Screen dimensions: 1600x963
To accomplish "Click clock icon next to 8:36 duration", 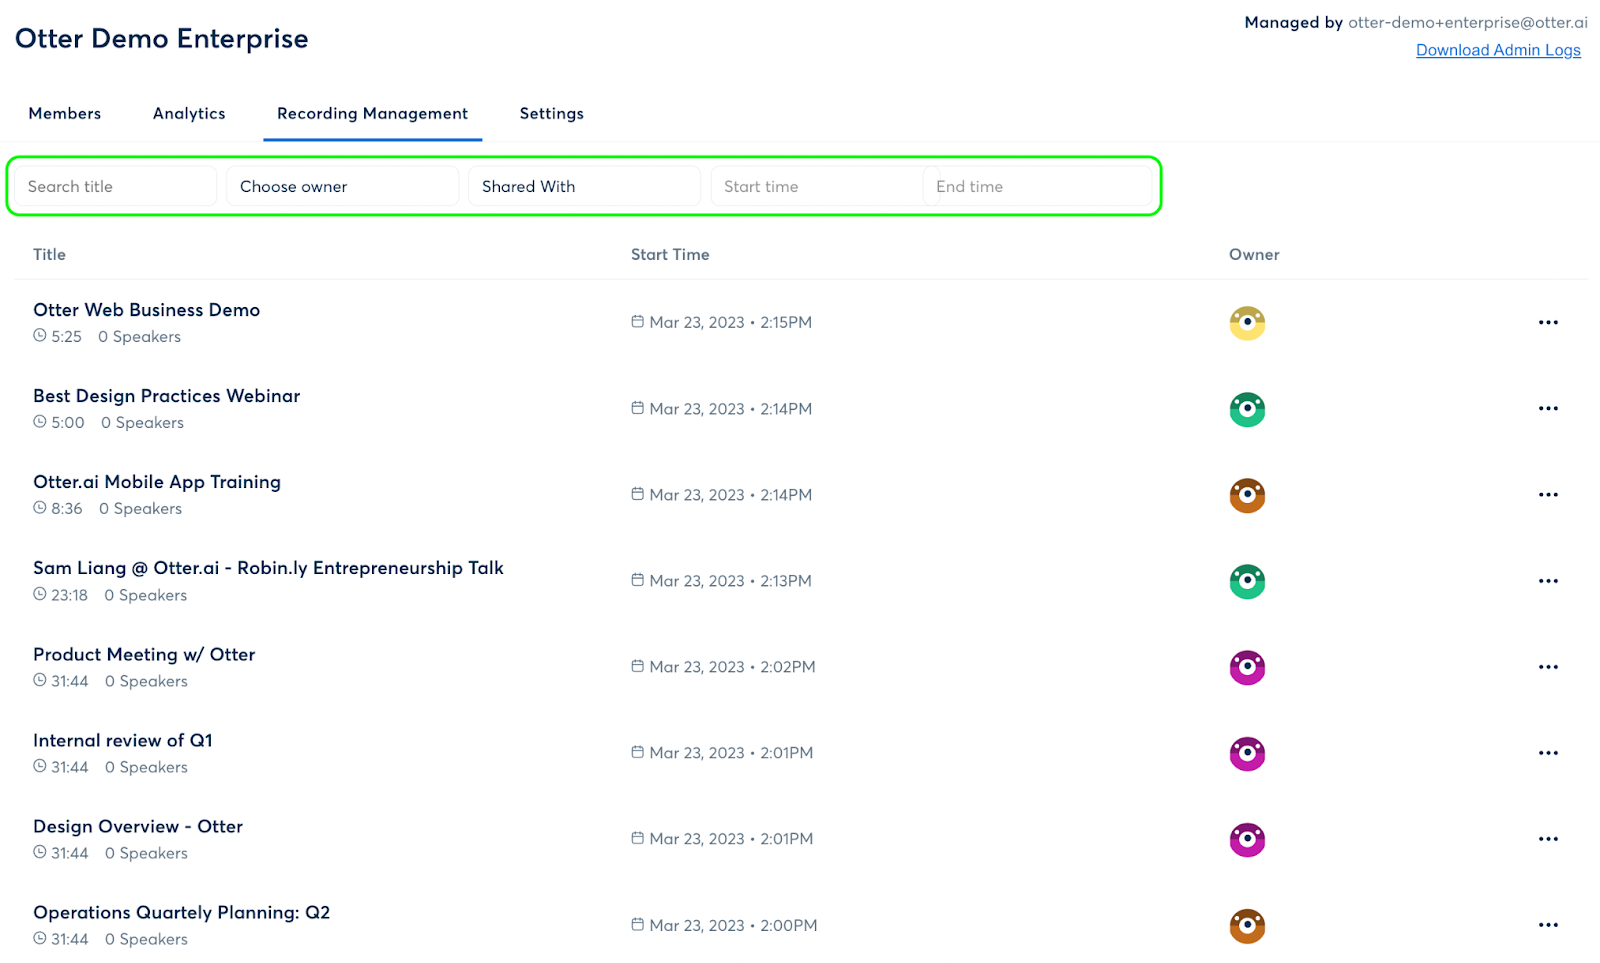I will click(40, 508).
